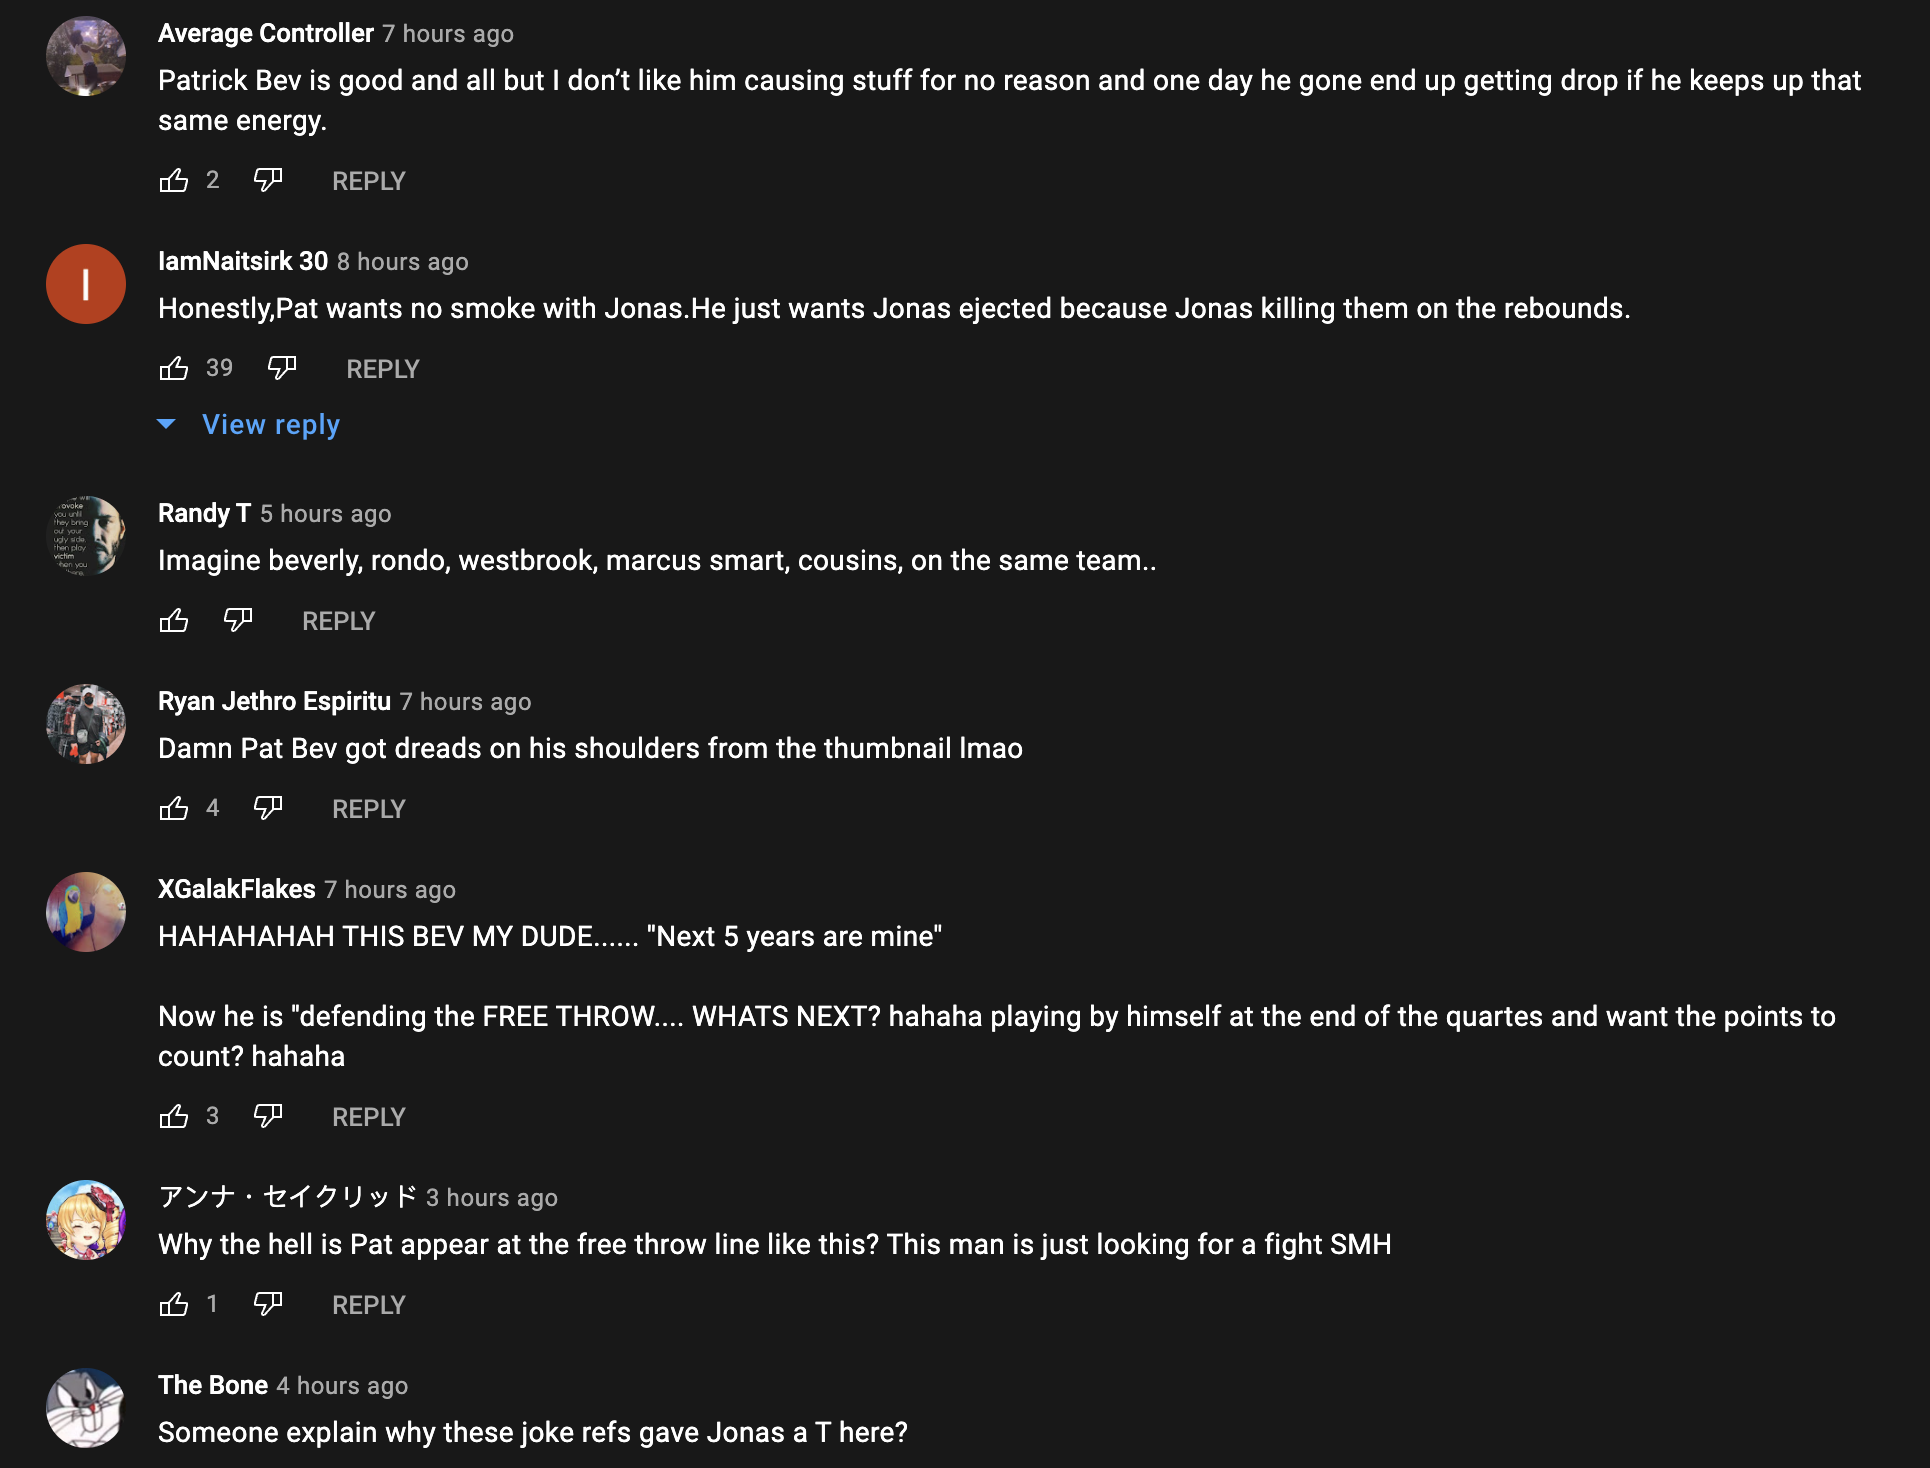
Task: Dislike Average Controller's comment
Action: 268,181
